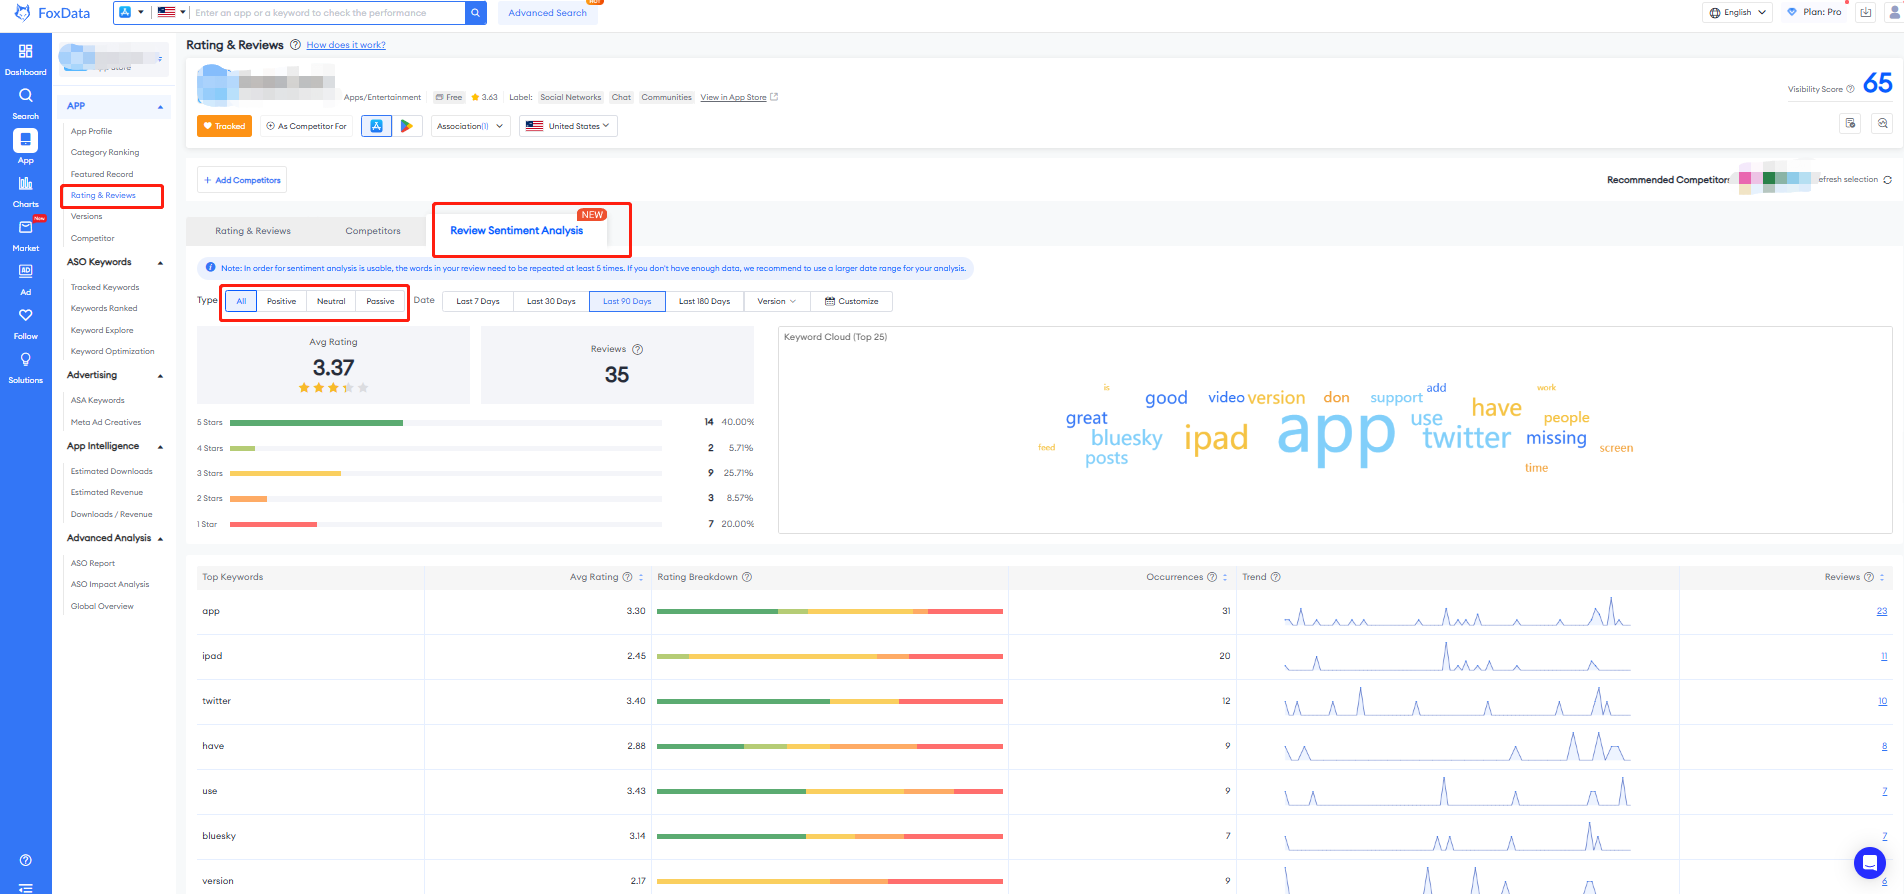
Task: Open the Association(1) dropdown
Action: 471,126
